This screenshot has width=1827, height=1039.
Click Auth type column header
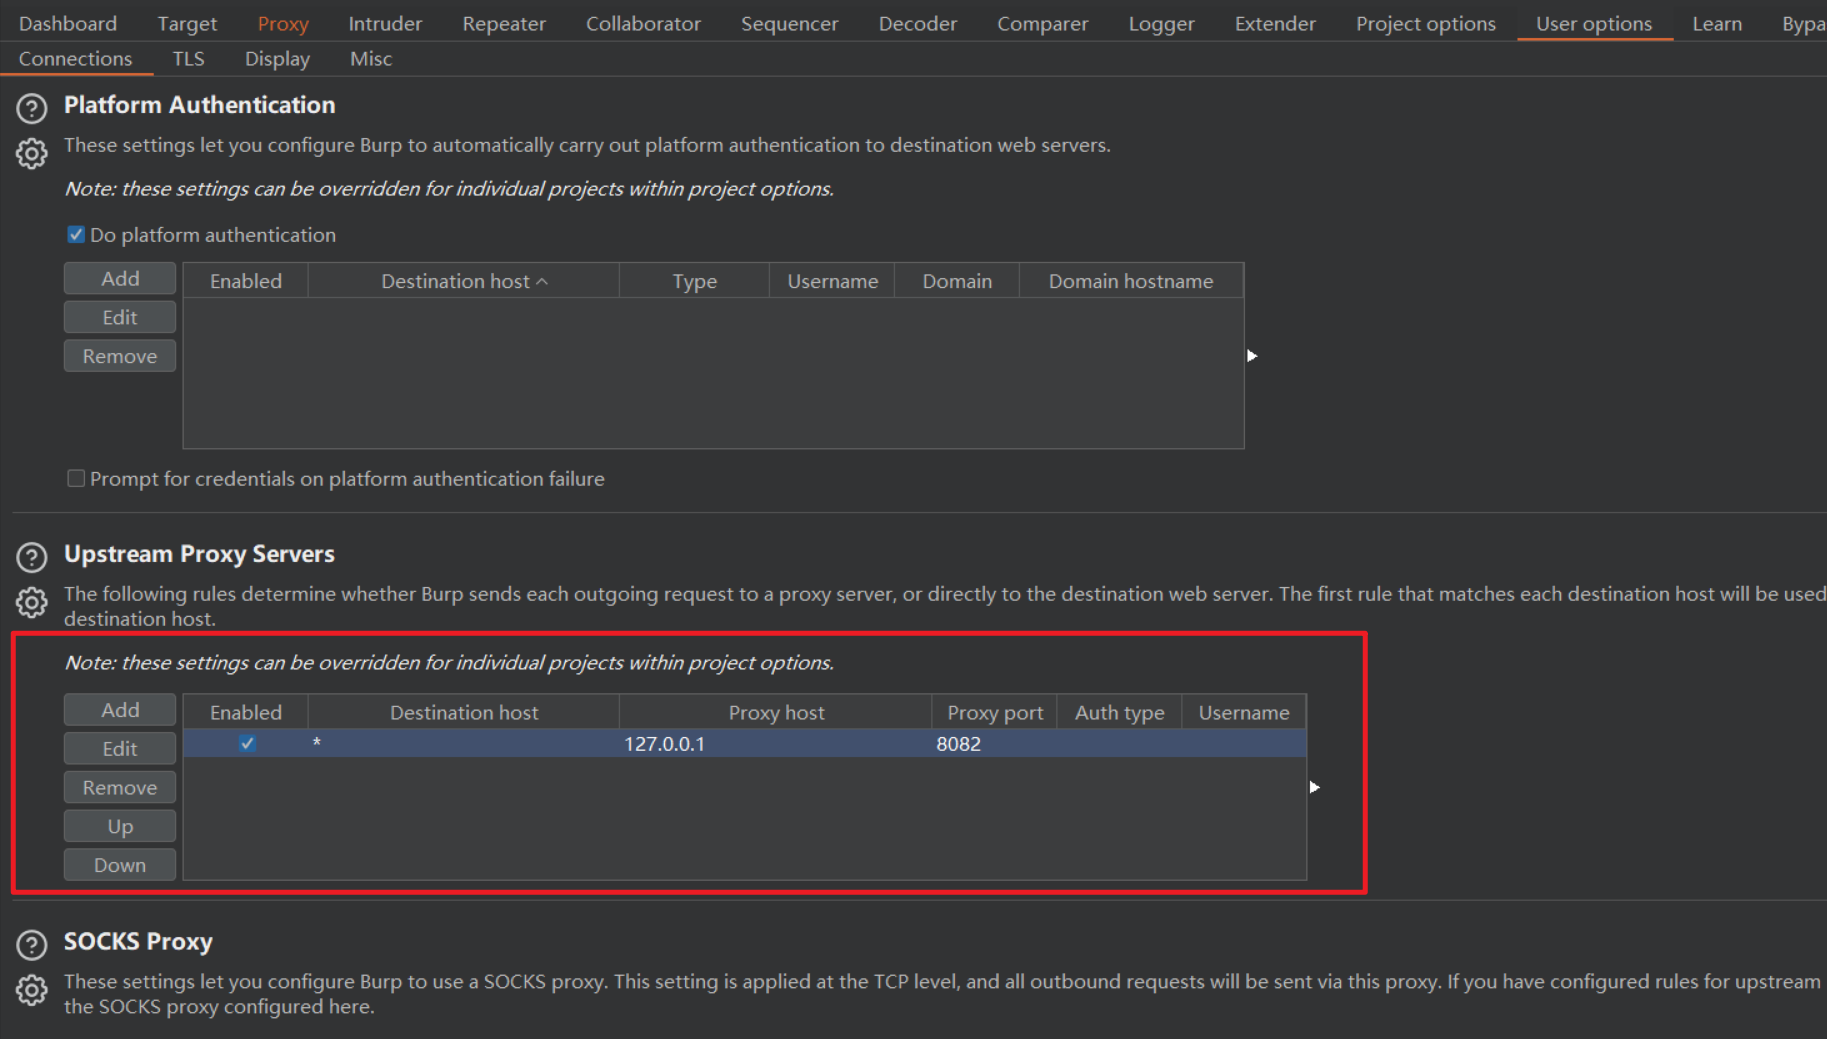[x=1120, y=712]
